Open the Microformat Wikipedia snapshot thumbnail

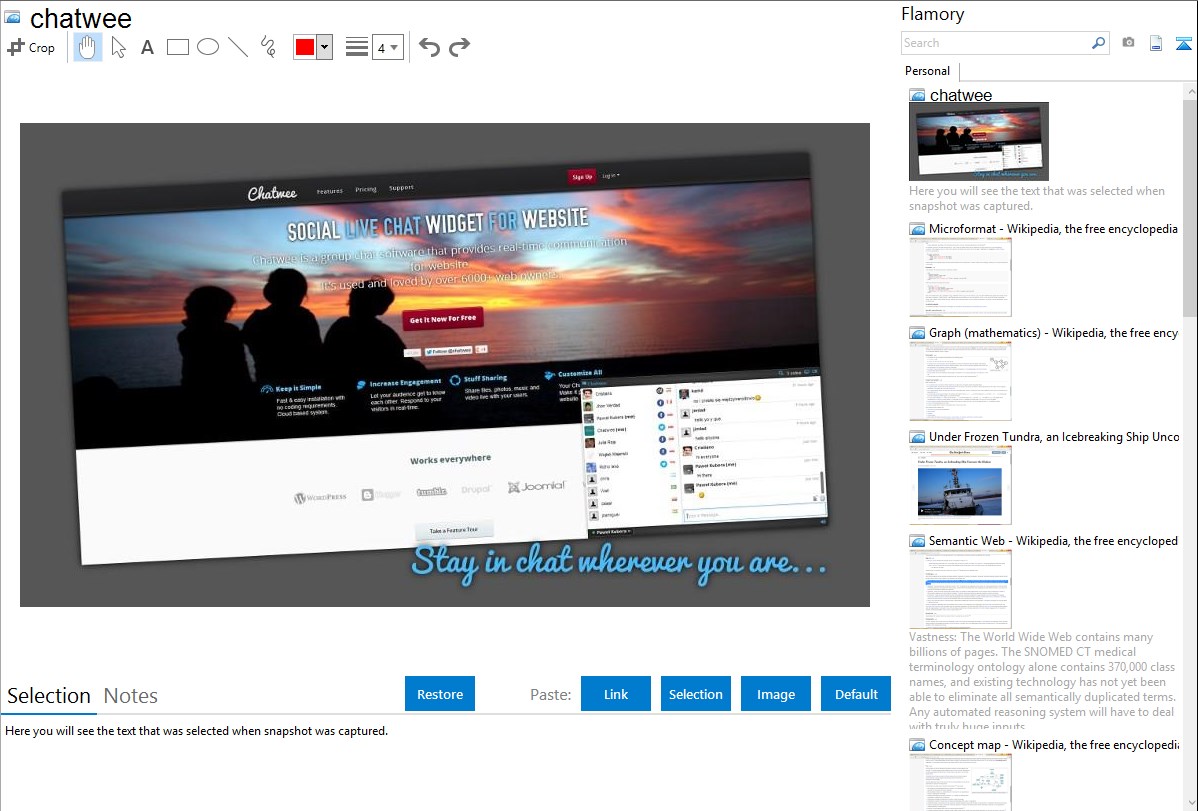pyautogui.click(x=960, y=277)
